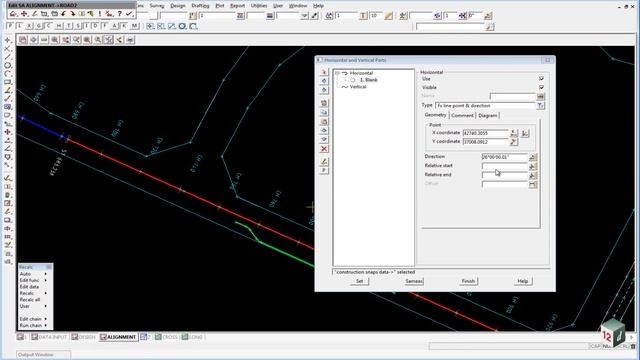Click the question mark icon in Edit SA Alignment toolbar
Viewport: 640px width, 360px height.
point(120,14)
